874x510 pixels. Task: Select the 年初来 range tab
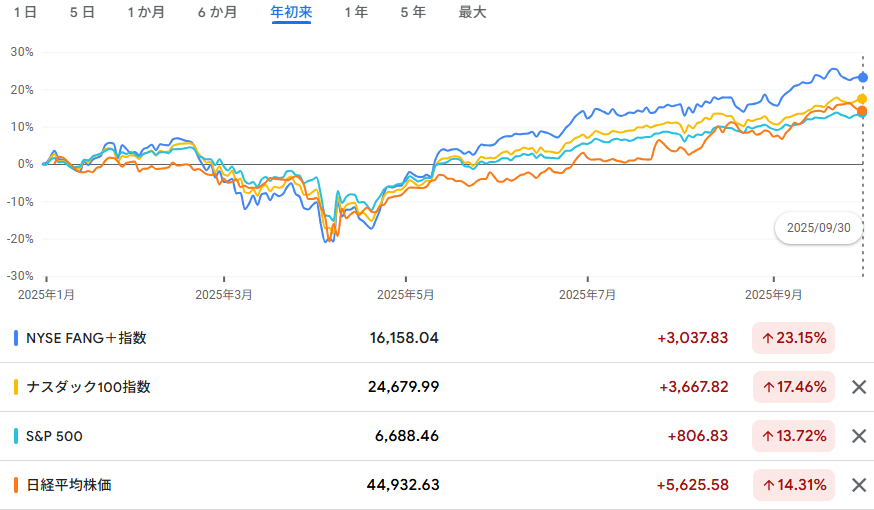coord(291,13)
